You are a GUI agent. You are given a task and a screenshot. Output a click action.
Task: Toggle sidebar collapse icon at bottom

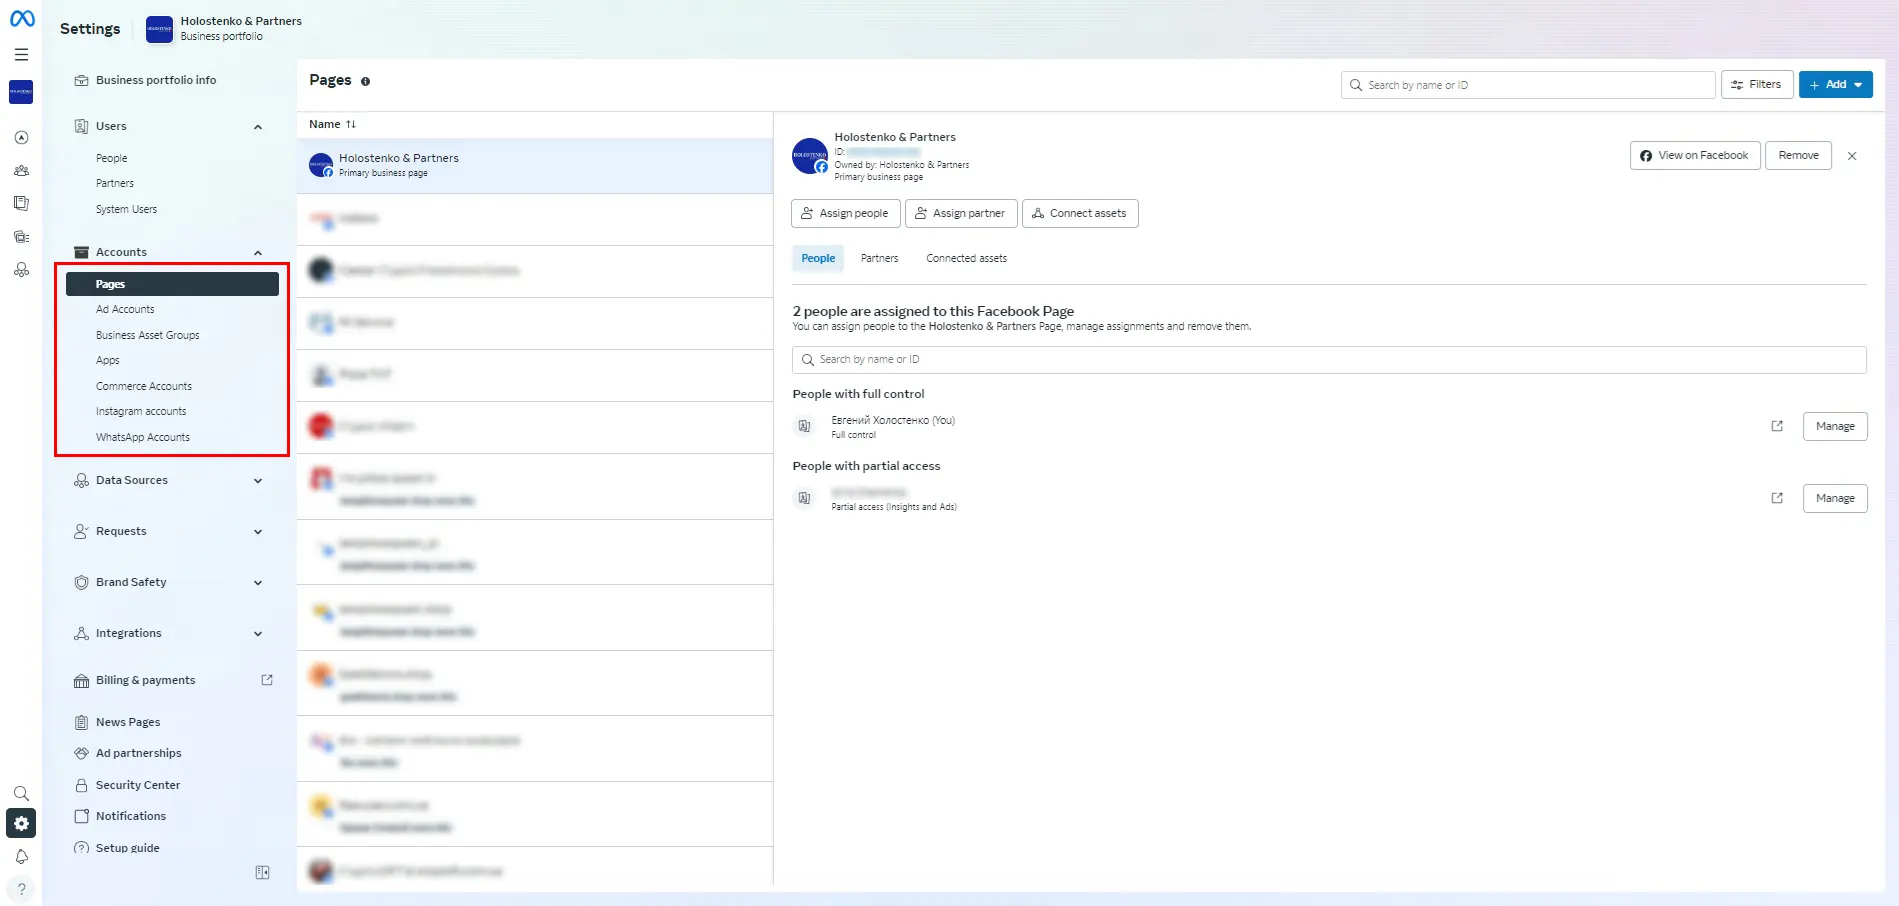[262, 873]
